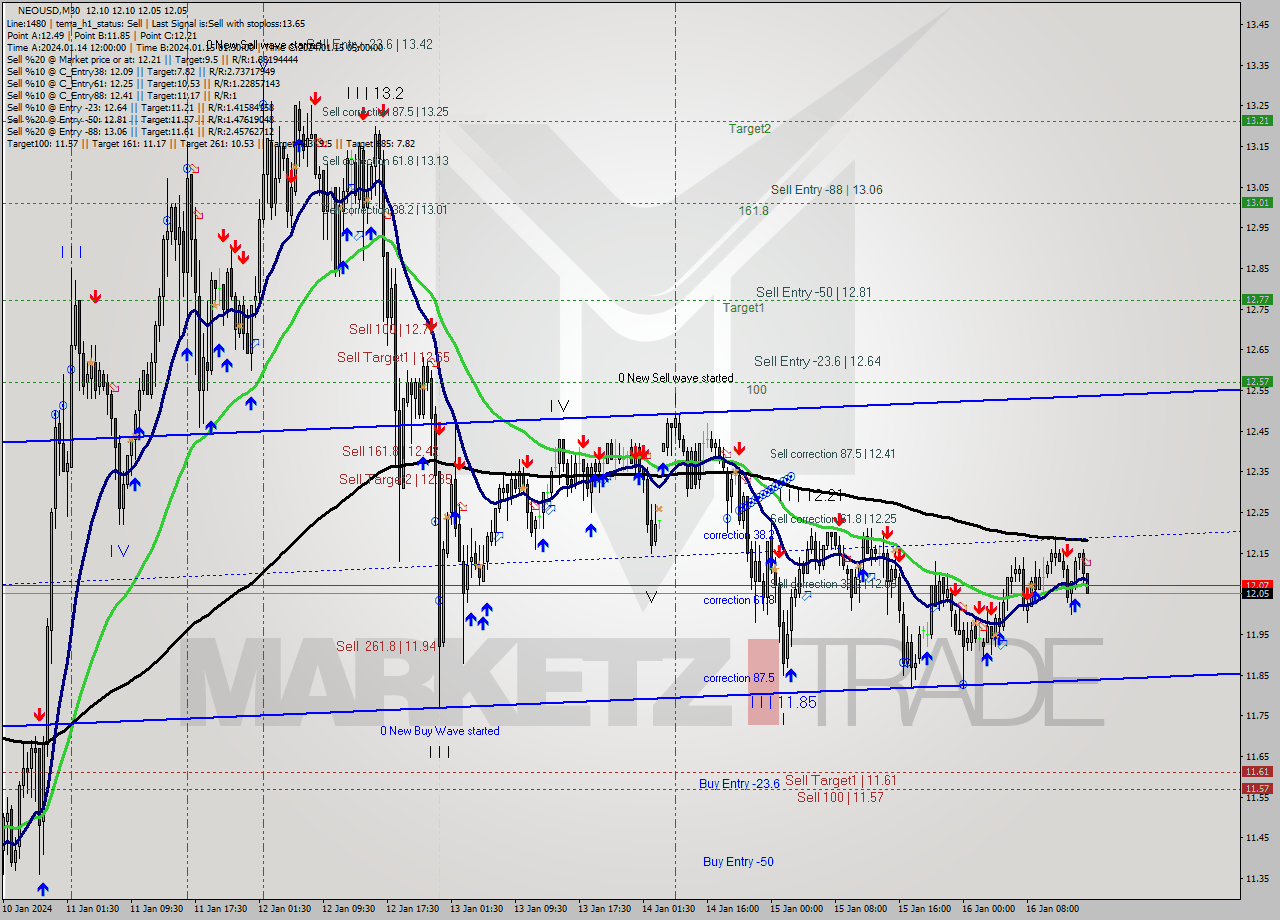Viewport: 1280px width, 920px height.
Task: Select the 'Sell 100 | 12.7' label
Action: coord(392,329)
